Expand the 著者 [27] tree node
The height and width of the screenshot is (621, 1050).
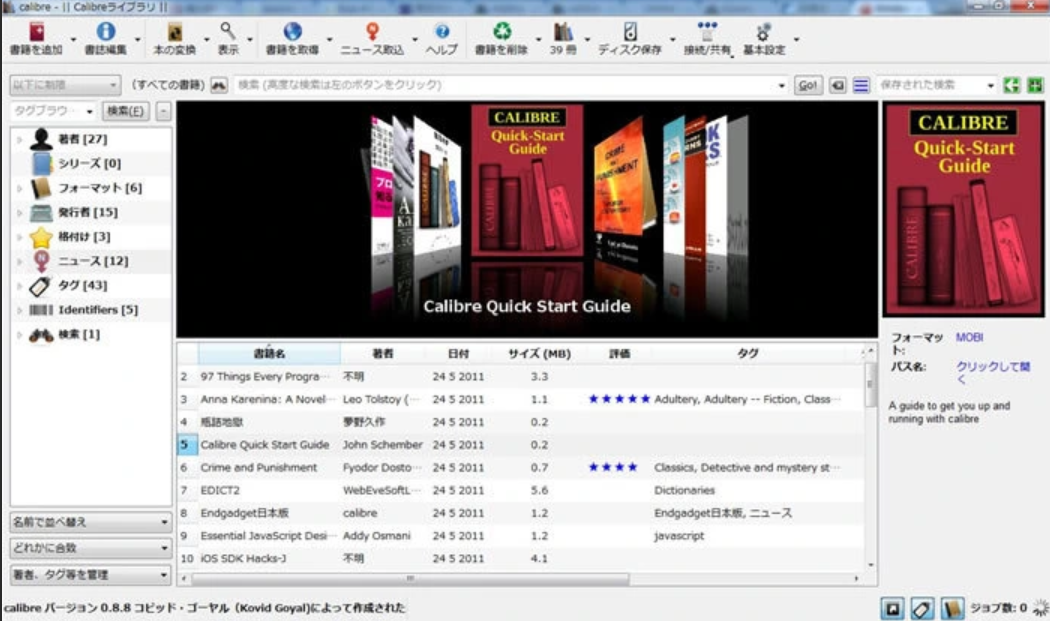(x=19, y=139)
